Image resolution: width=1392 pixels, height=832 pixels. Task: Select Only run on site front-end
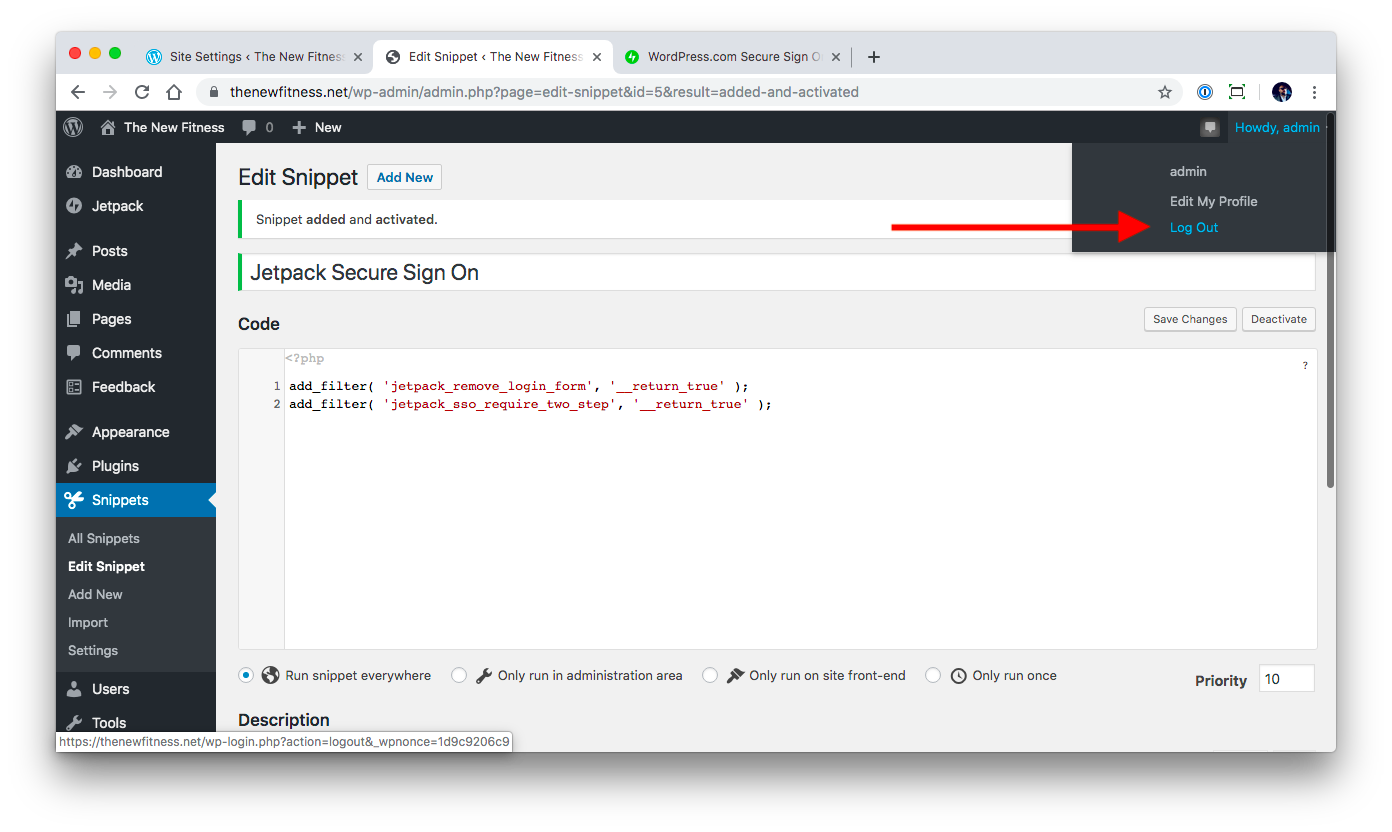tap(710, 675)
